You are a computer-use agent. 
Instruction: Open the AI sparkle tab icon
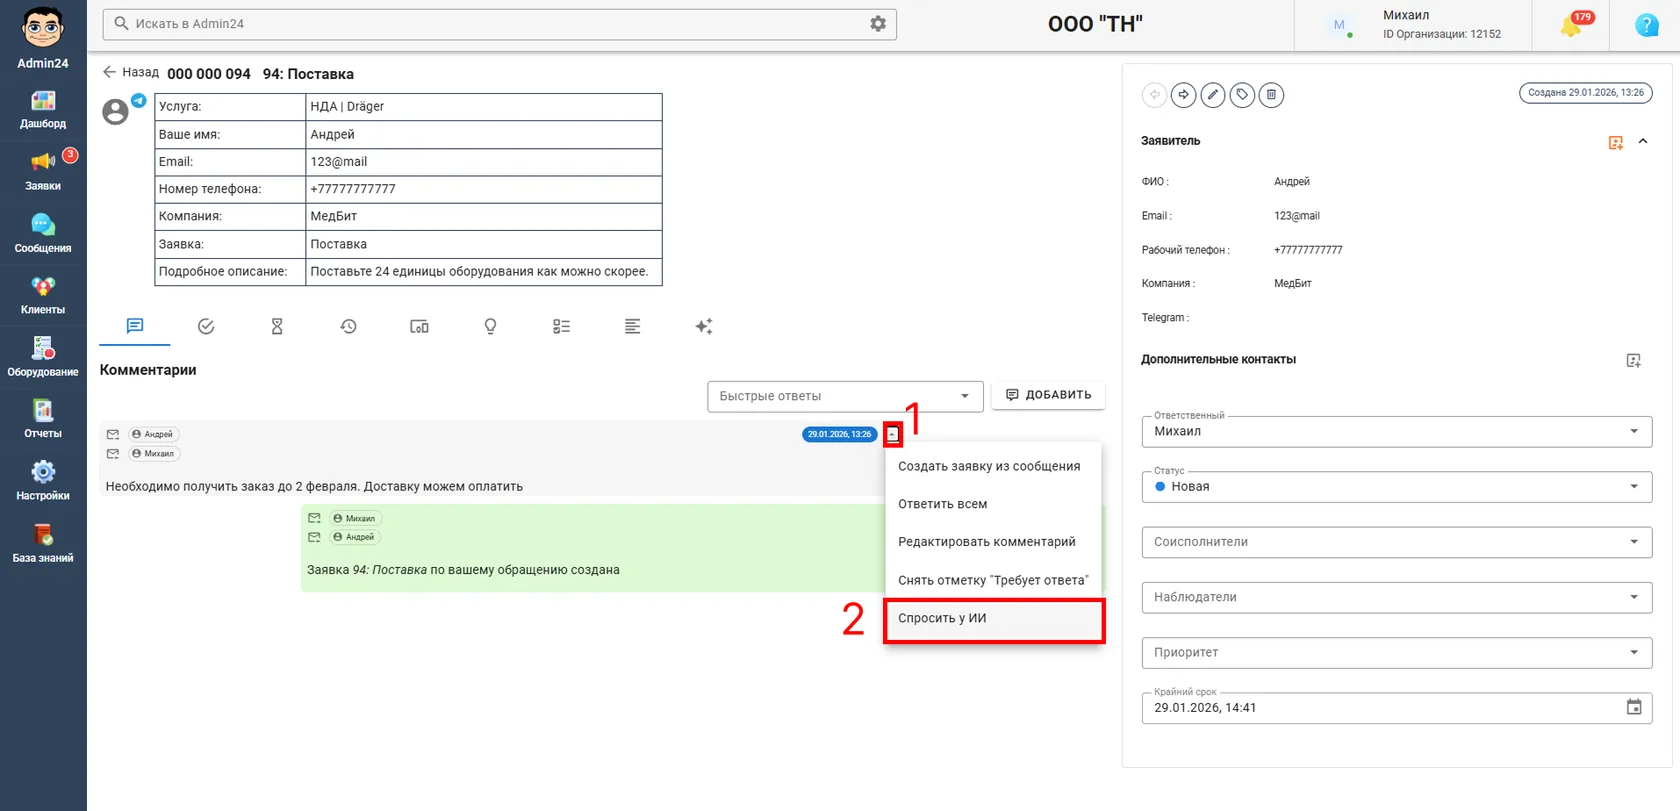[704, 326]
